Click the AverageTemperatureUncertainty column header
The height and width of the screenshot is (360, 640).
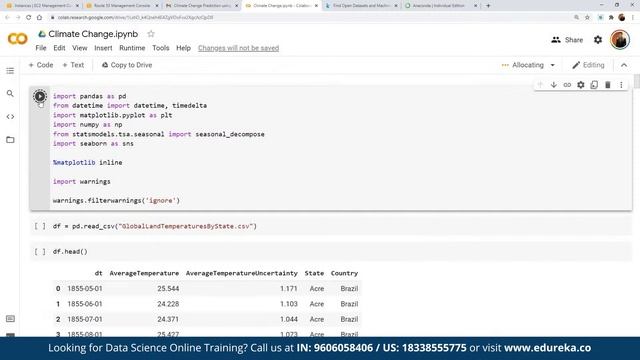pos(242,273)
